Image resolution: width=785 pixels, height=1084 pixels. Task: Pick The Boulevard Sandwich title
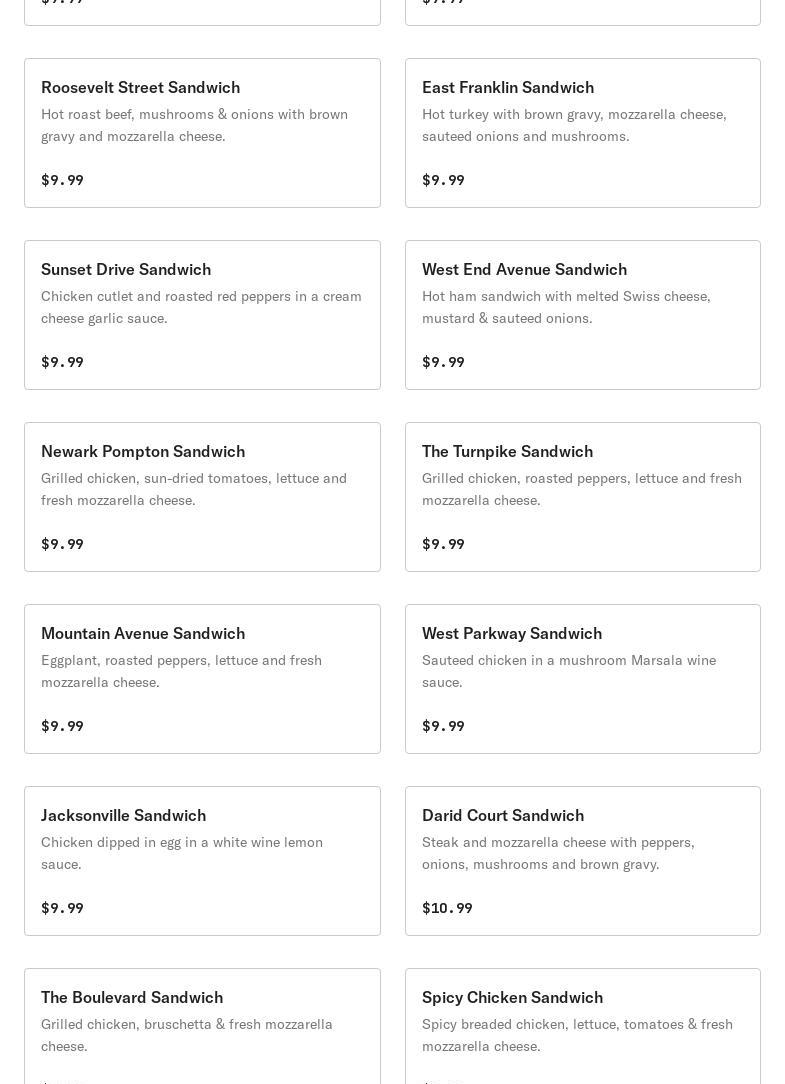point(132,998)
